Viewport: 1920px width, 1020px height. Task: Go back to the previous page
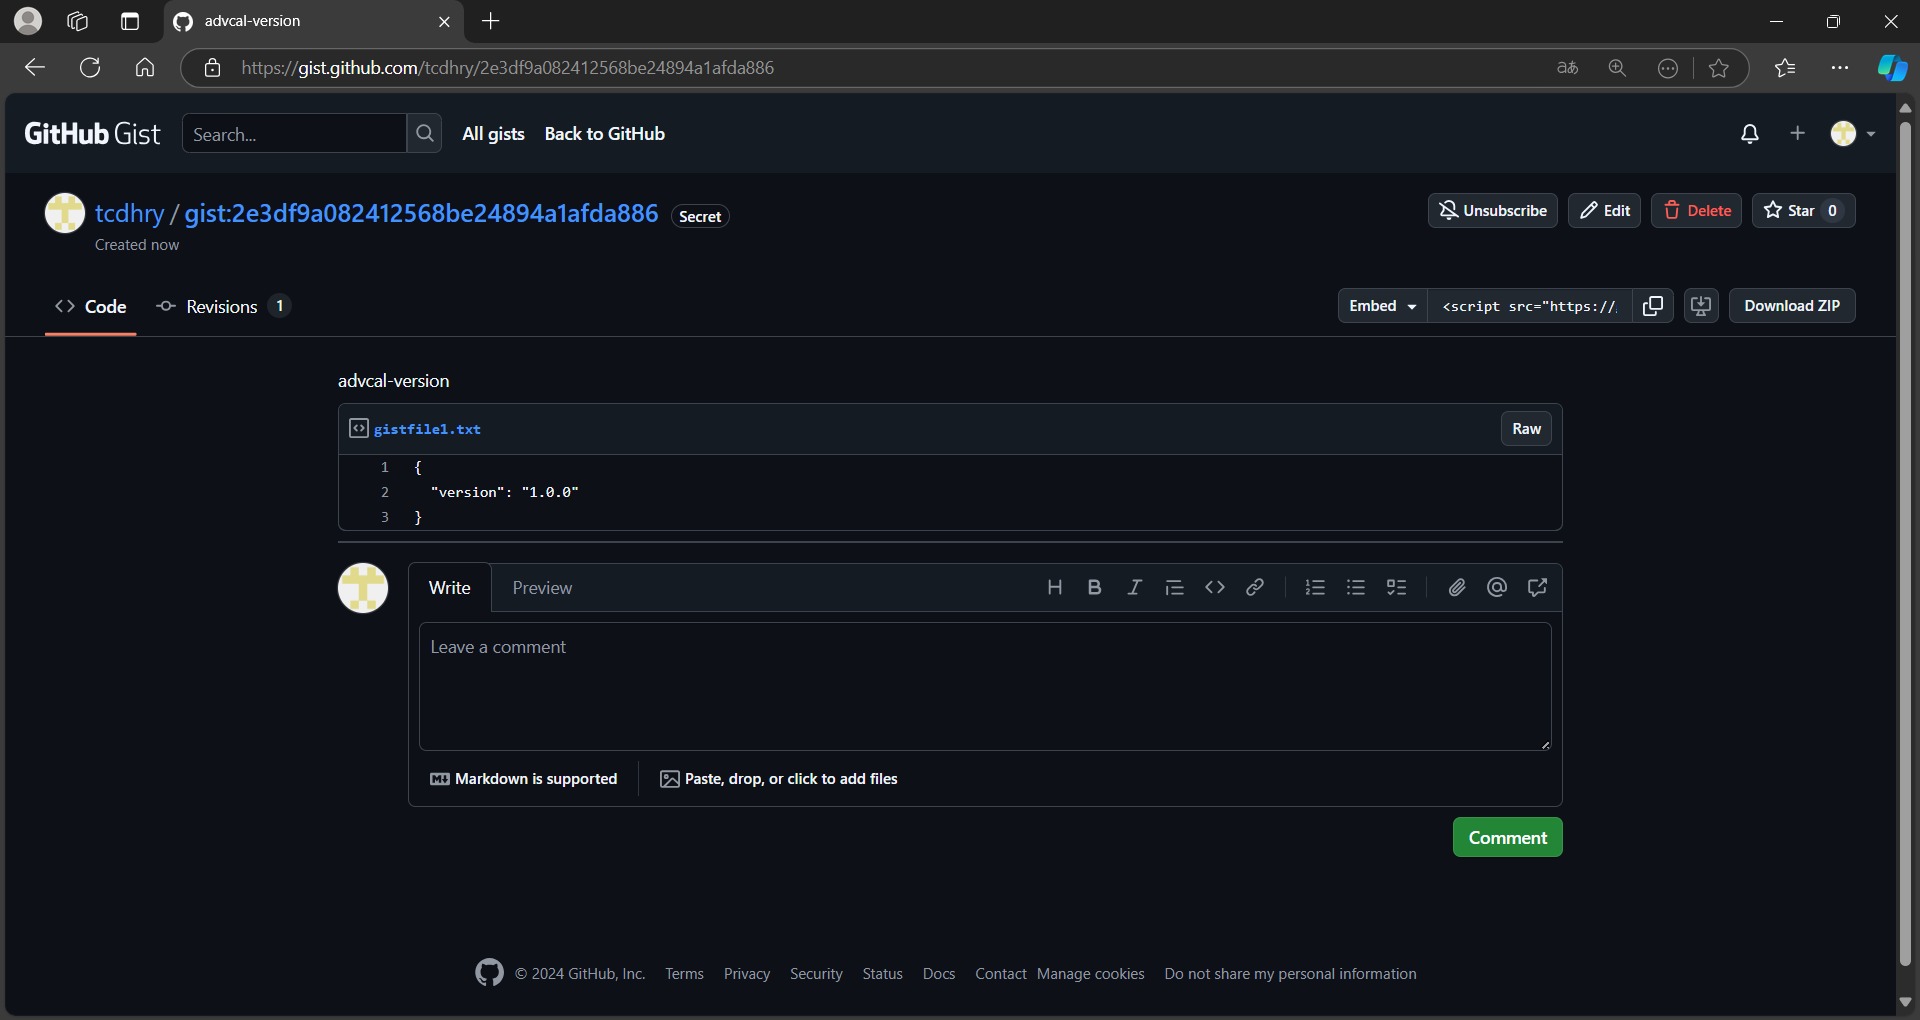click(x=35, y=68)
